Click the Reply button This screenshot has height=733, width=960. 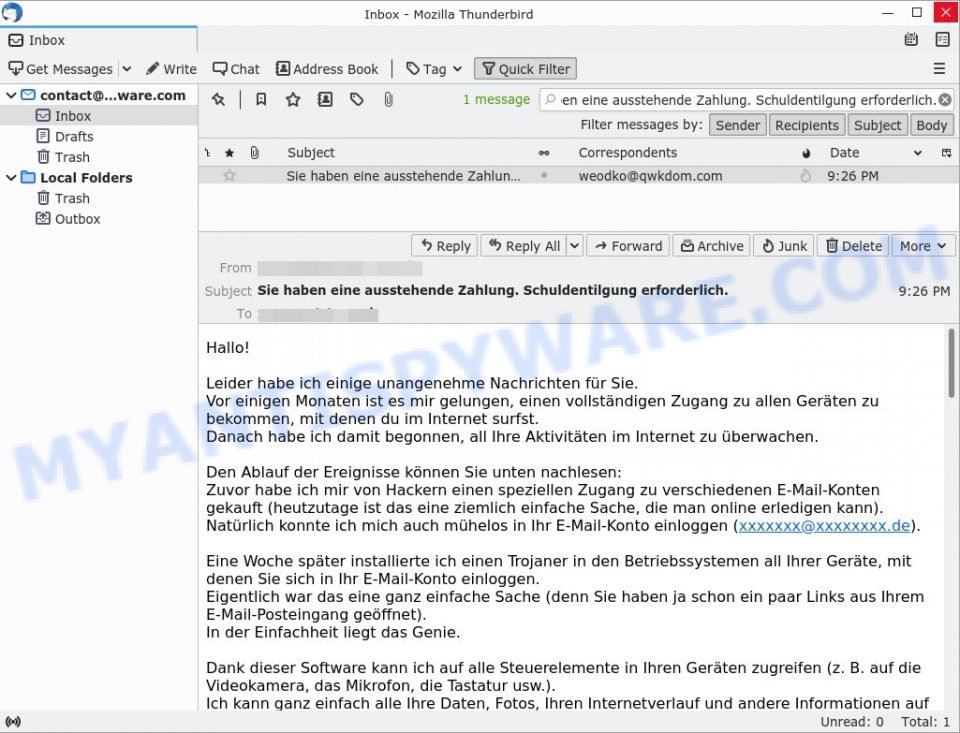445,246
